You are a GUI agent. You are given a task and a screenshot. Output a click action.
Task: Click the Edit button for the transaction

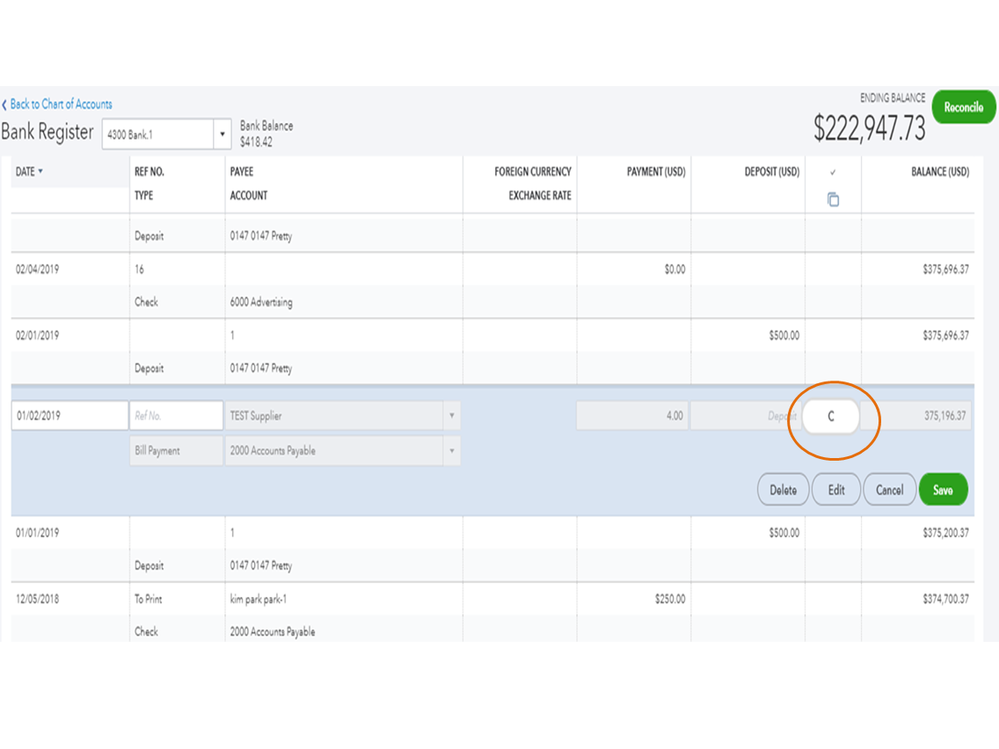(x=836, y=490)
